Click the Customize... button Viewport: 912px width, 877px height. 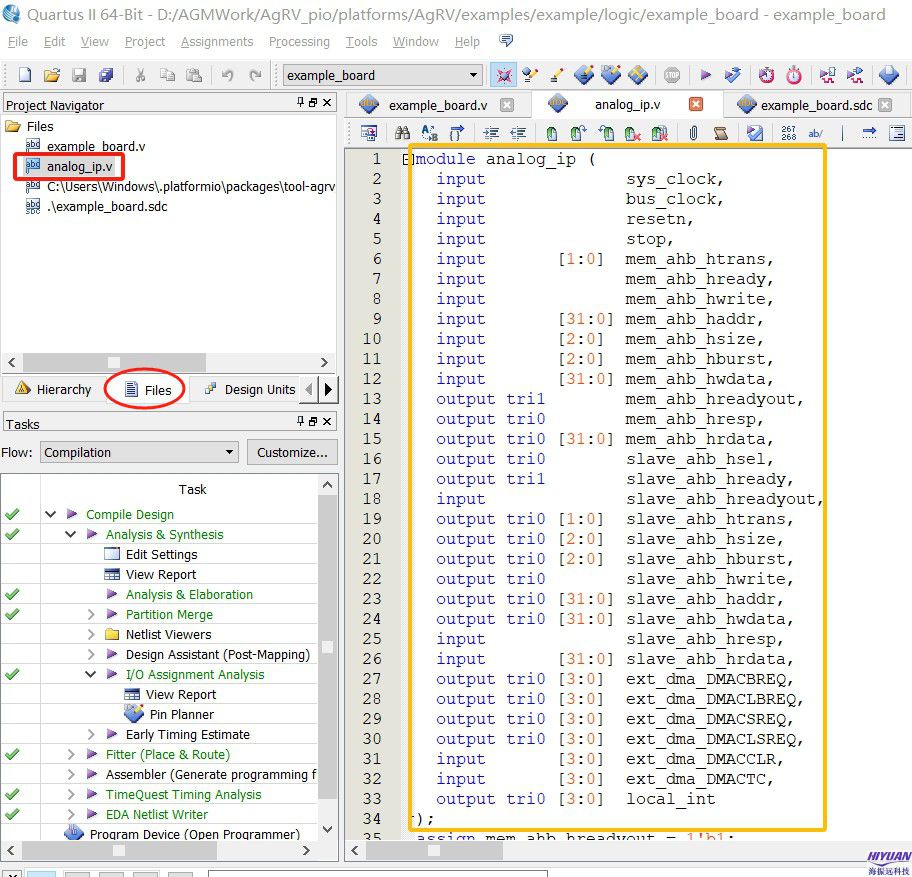pos(291,452)
